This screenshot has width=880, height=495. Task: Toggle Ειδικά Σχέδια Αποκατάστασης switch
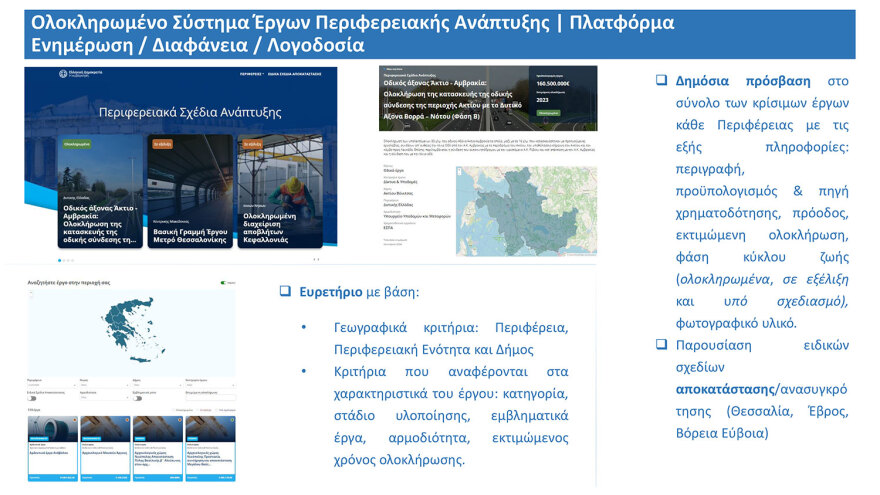tap(32, 398)
